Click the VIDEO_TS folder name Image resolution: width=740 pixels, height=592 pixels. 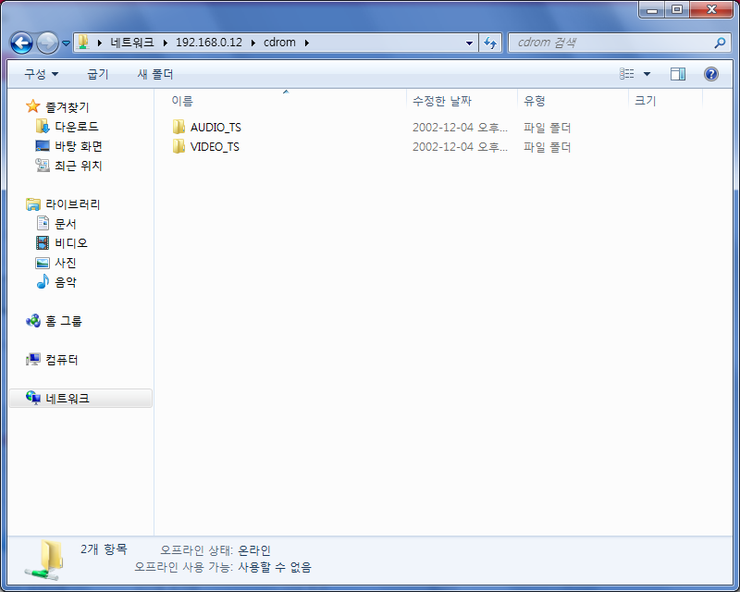[215, 147]
